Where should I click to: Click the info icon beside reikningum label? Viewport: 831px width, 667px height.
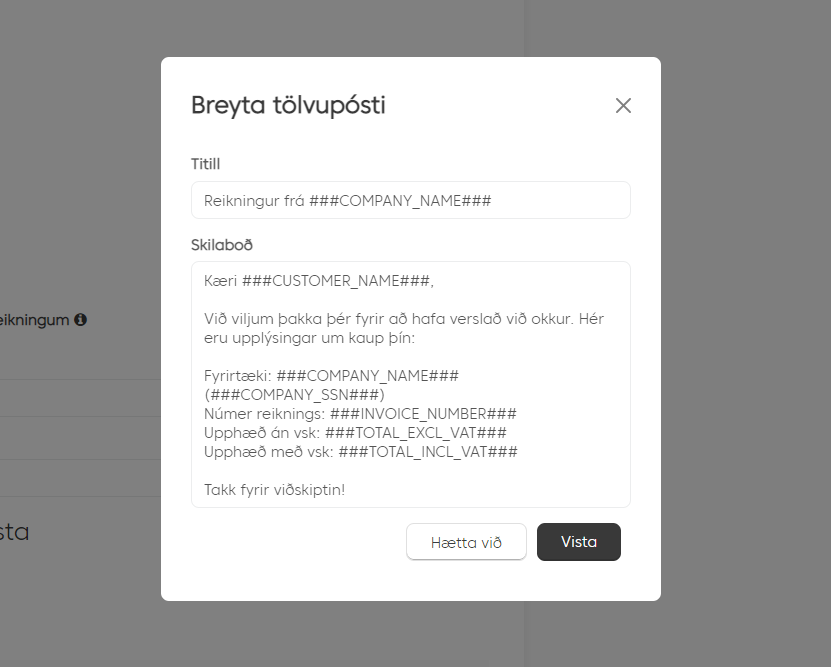(x=81, y=319)
